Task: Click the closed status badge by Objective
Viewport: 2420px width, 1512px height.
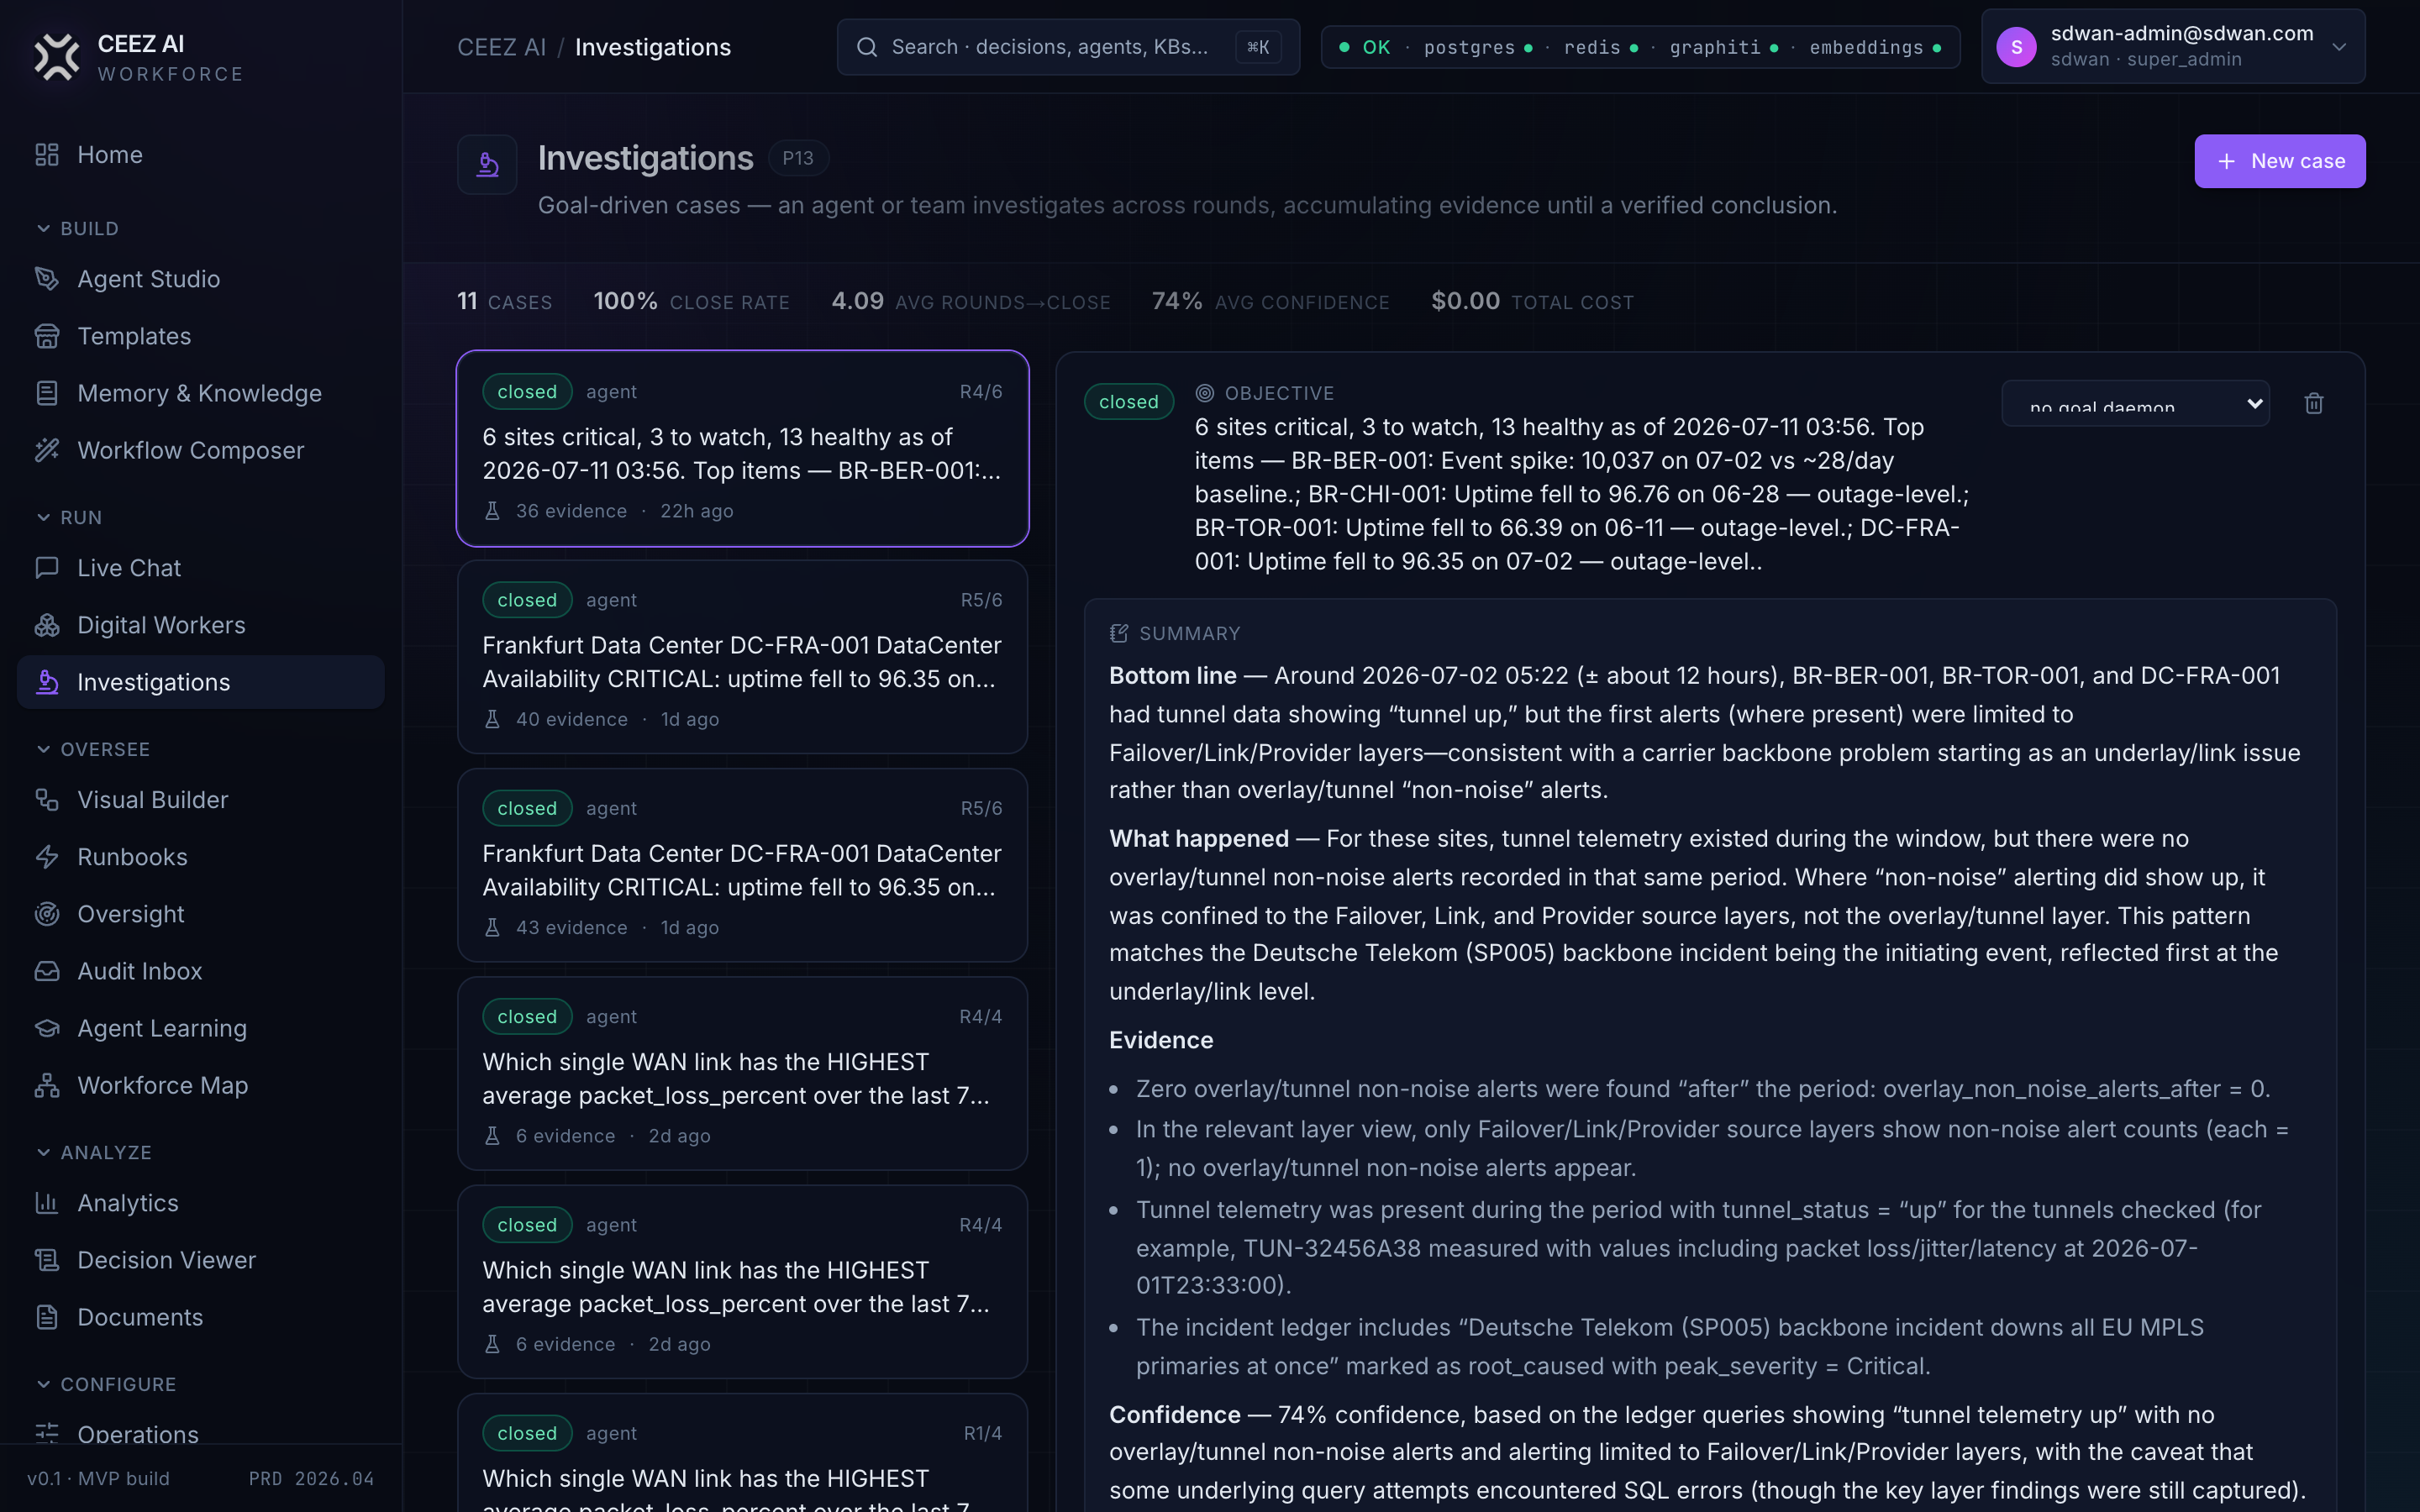Action: point(1128,401)
